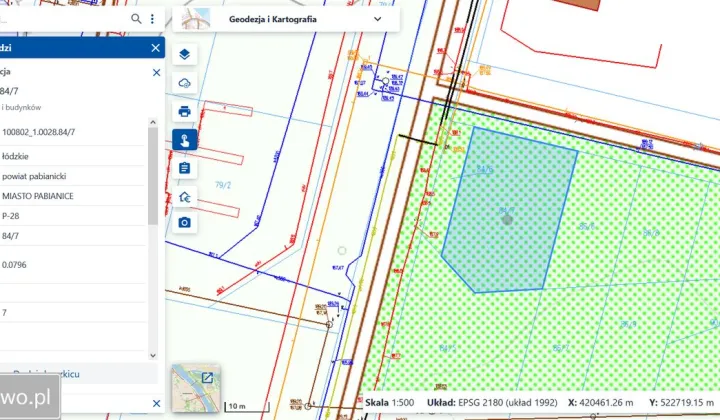720x420 pixels.
Task: Select the łódzkie voivodeship row
Action: 72,157
